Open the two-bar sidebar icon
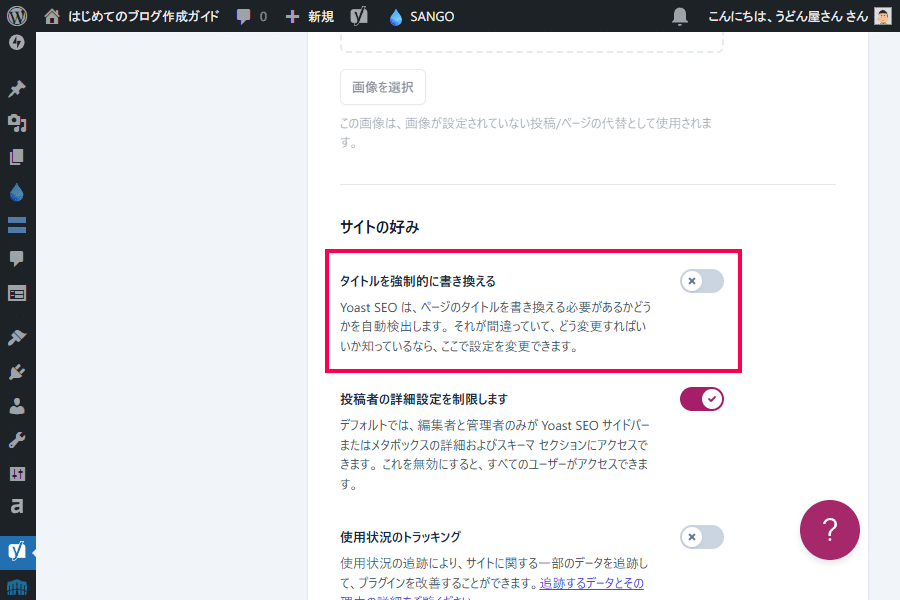Image resolution: width=900 pixels, height=600 pixels. tap(17, 225)
